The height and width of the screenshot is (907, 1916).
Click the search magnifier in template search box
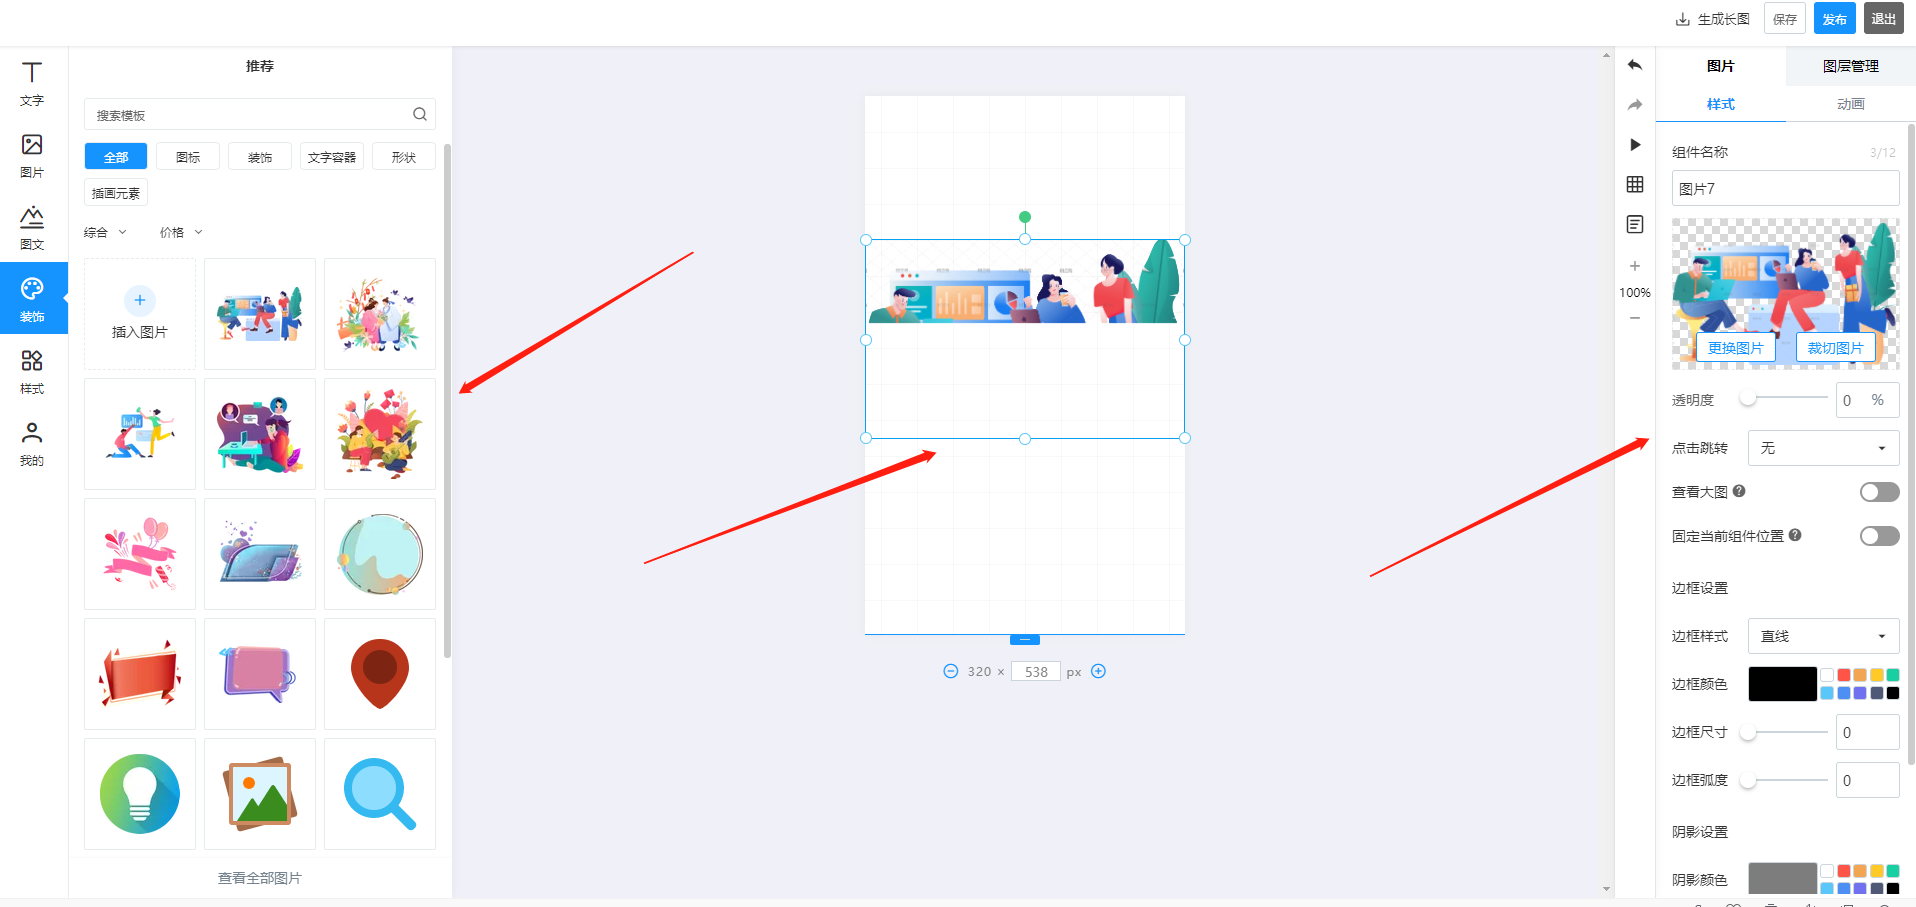coord(420,114)
